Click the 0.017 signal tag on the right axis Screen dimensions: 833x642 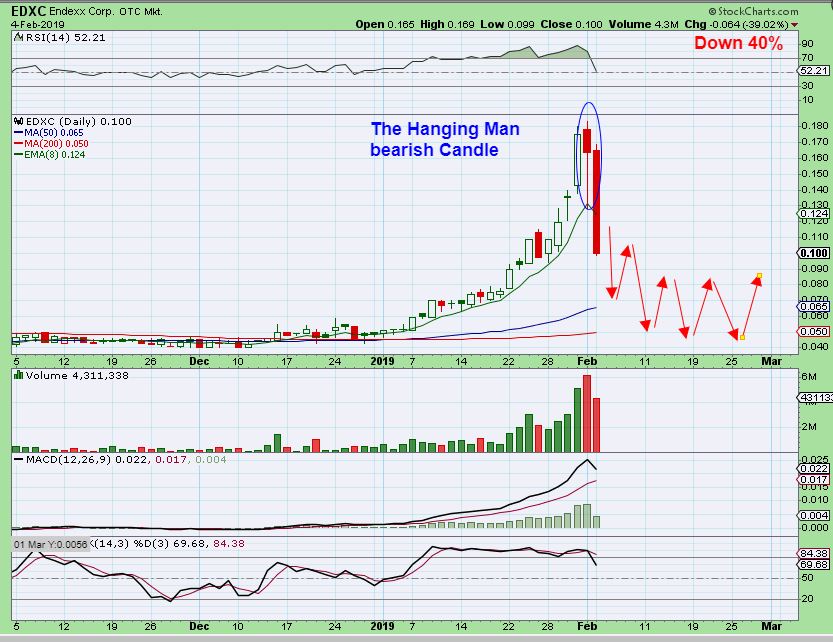click(813, 479)
